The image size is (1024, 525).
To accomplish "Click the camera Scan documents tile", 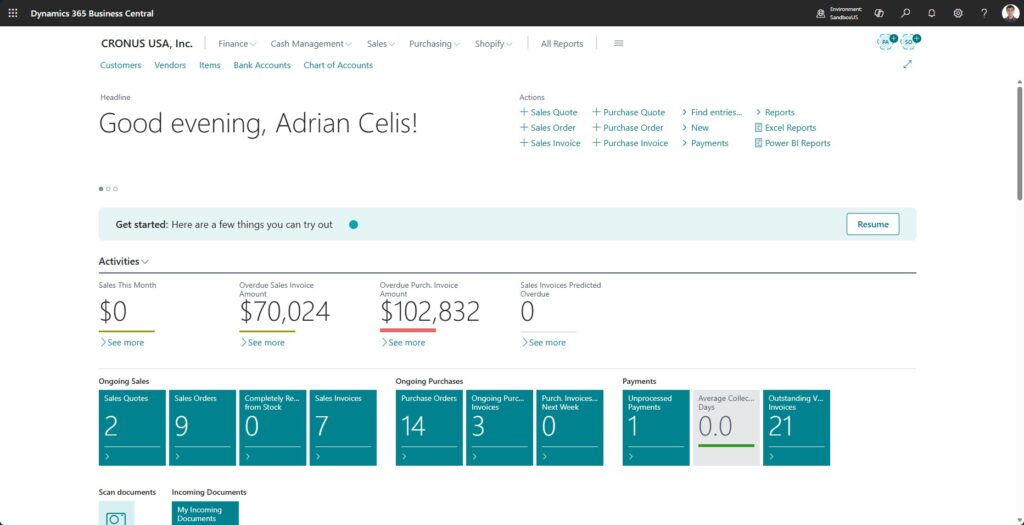I will [x=116, y=515].
